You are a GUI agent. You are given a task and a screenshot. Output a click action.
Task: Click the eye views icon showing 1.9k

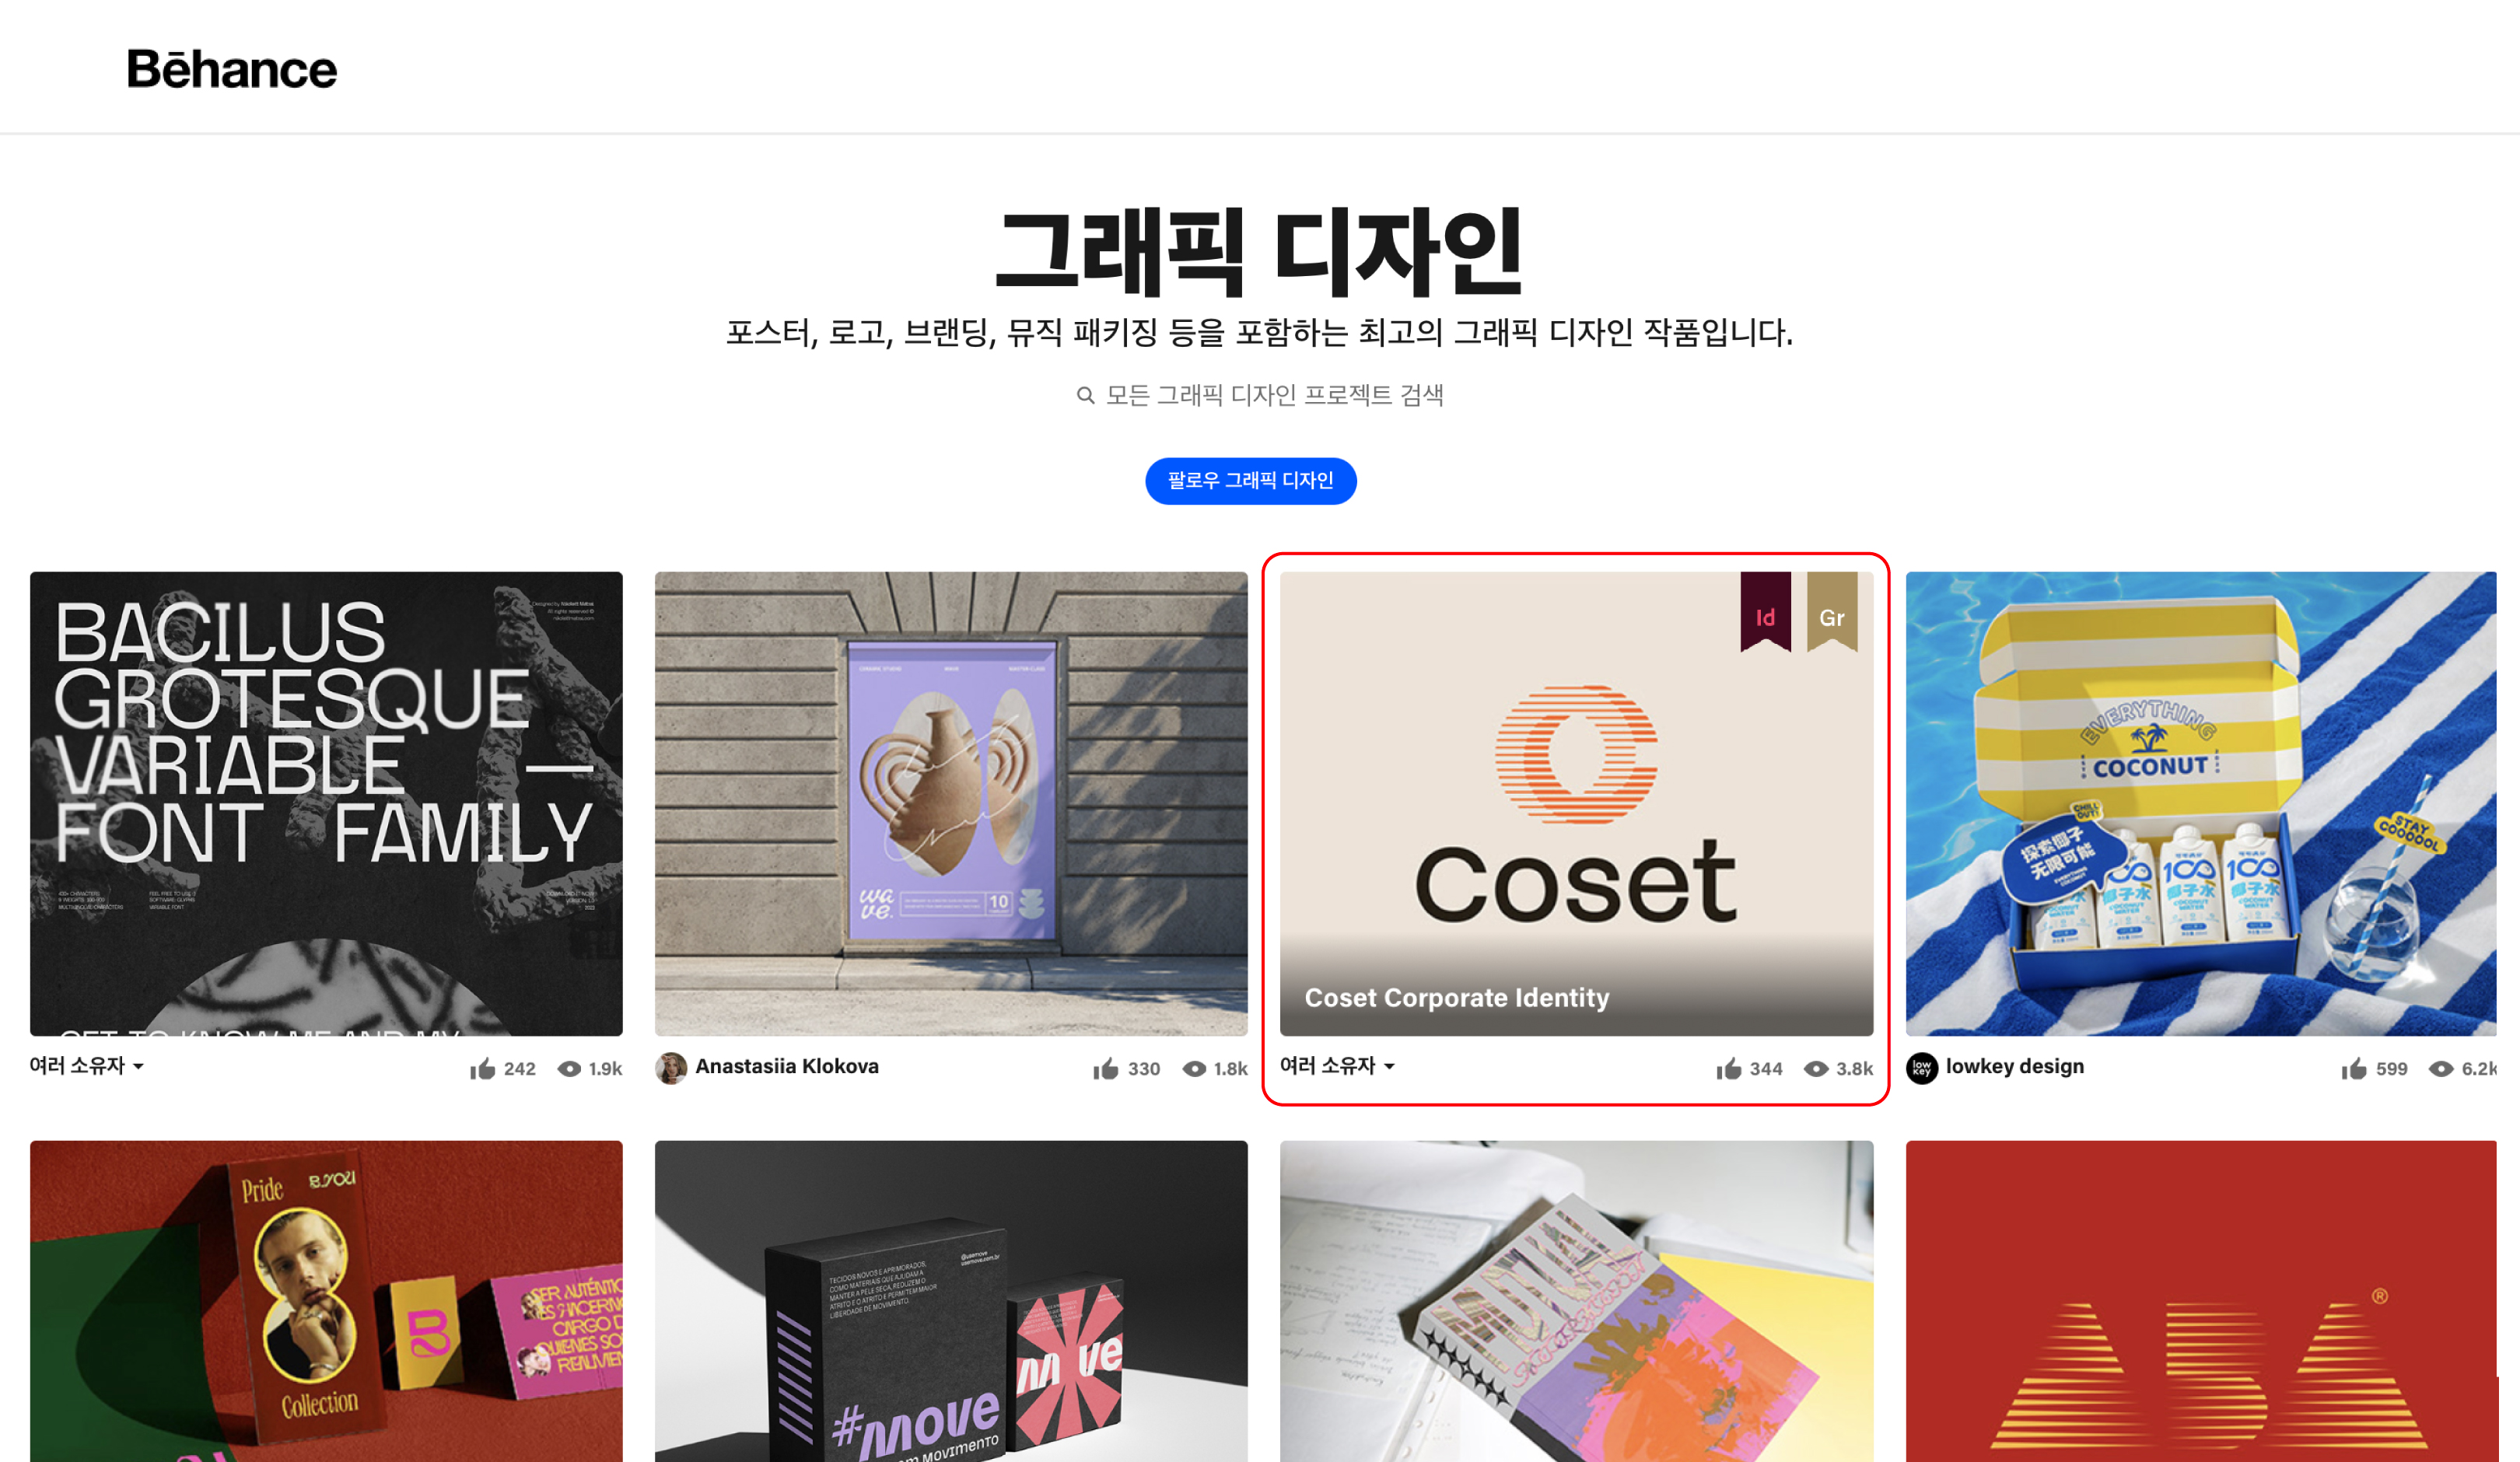pos(569,1069)
